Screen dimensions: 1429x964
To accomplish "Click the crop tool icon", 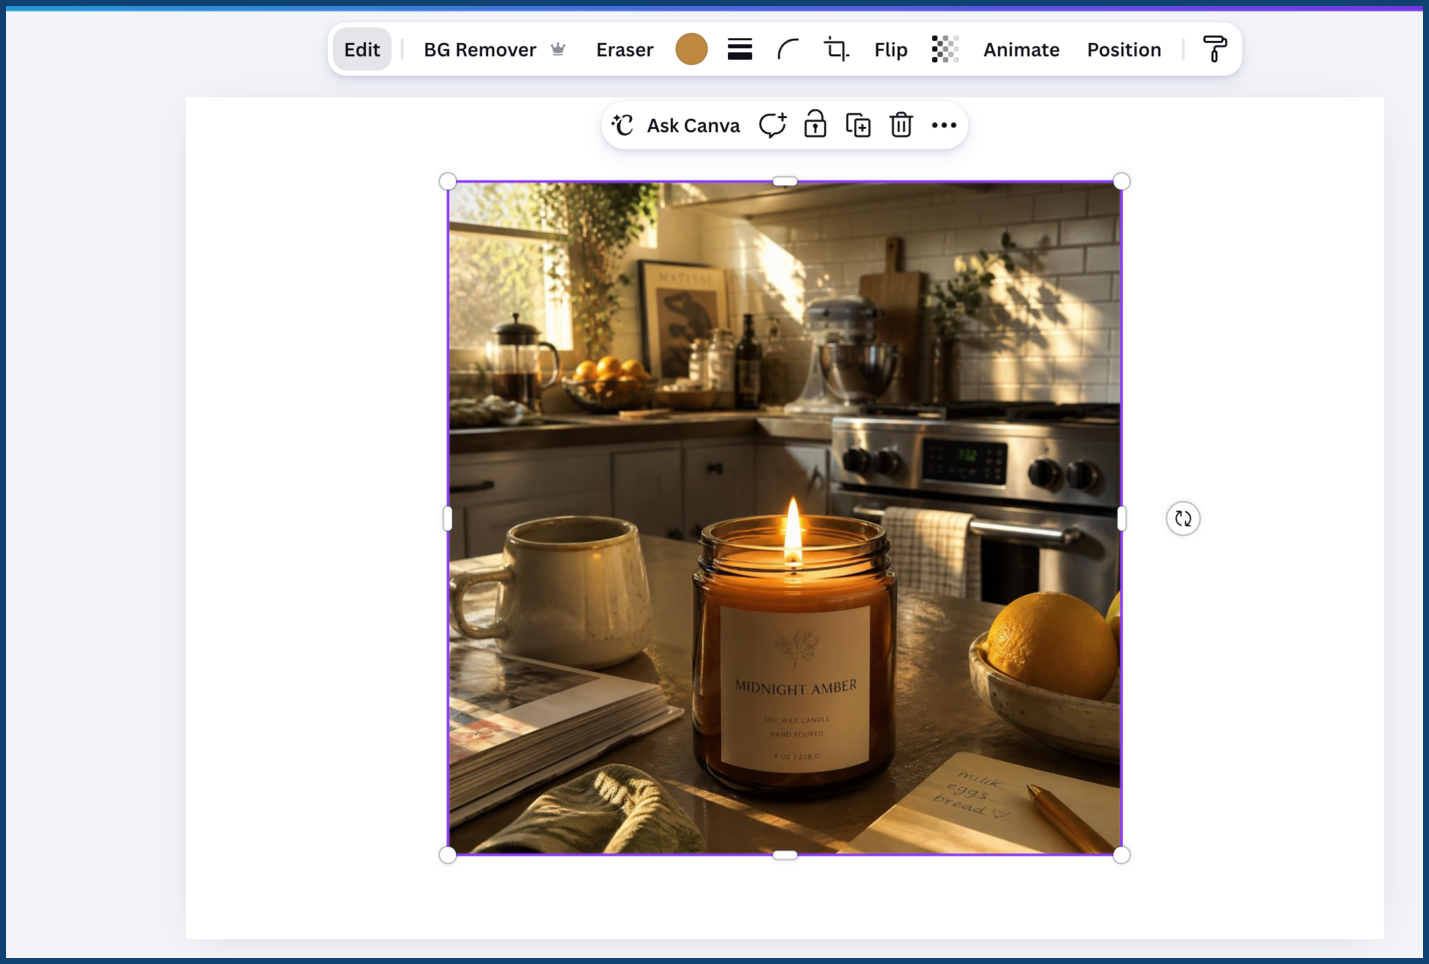I will click(x=836, y=49).
